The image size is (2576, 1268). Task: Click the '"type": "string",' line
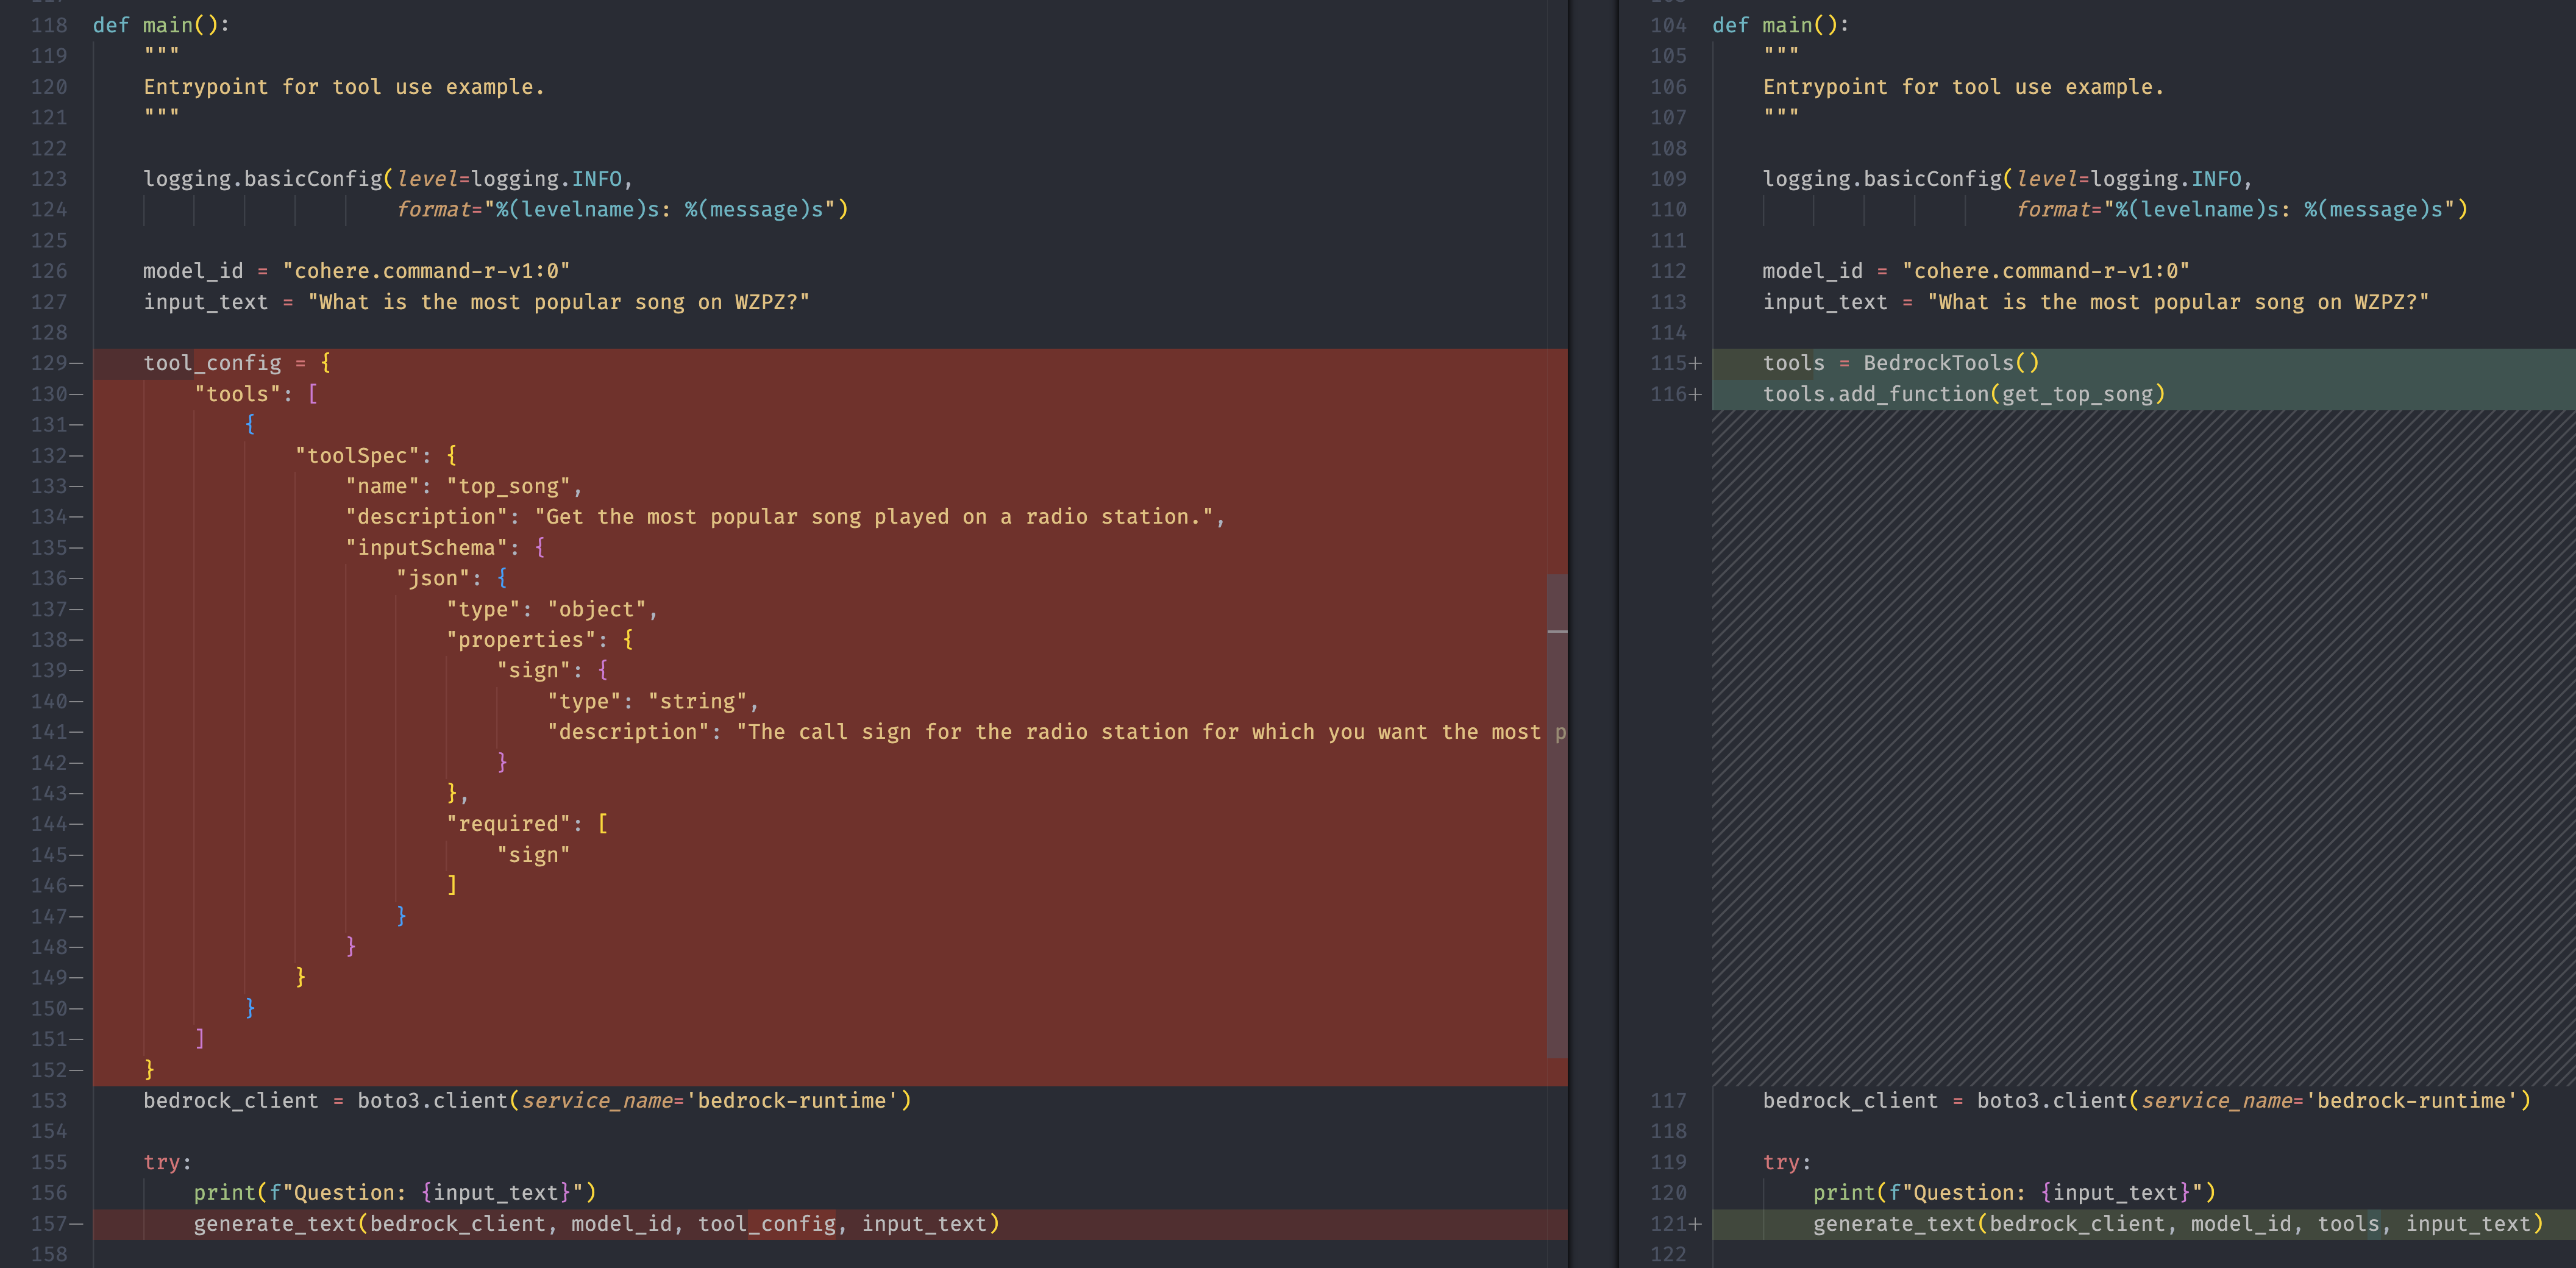coord(653,701)
